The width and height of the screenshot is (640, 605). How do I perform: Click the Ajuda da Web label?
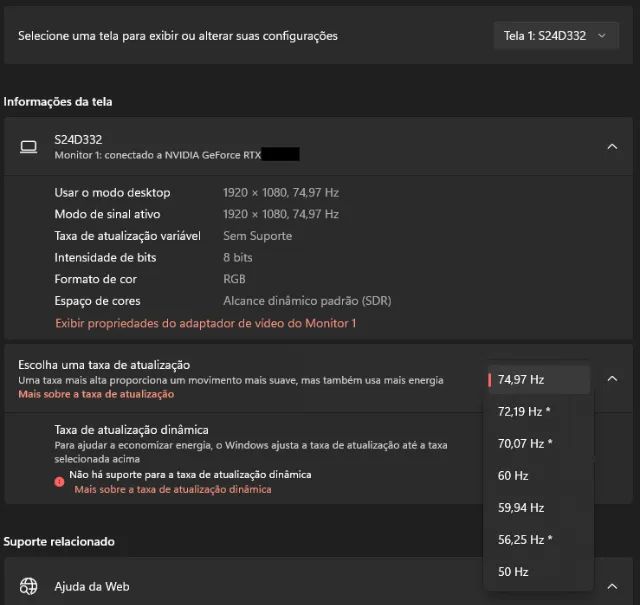pos(92,587)
